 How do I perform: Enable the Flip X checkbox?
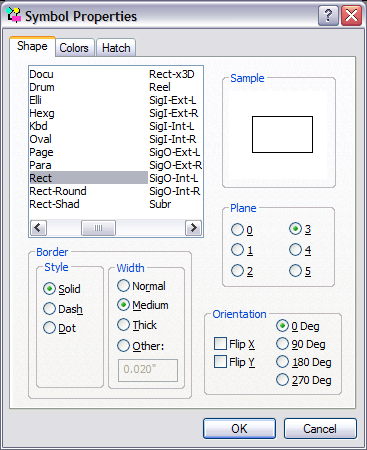tap(234, 344)
